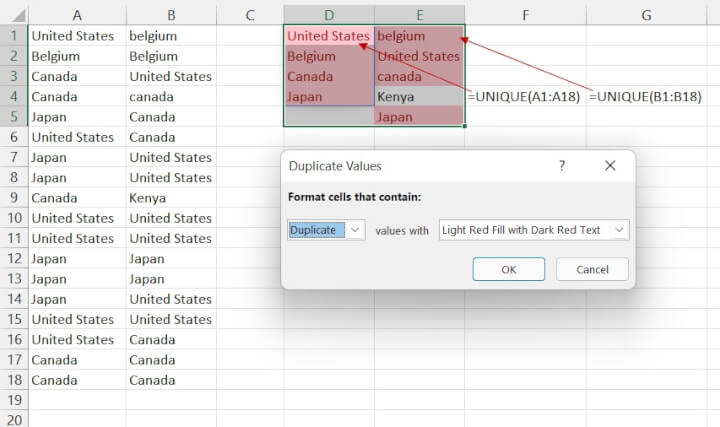The width and height of the screenshot is (720, 427).
Task: Expand the format style dropdown arrow
Action: click(x=619, y=230)
